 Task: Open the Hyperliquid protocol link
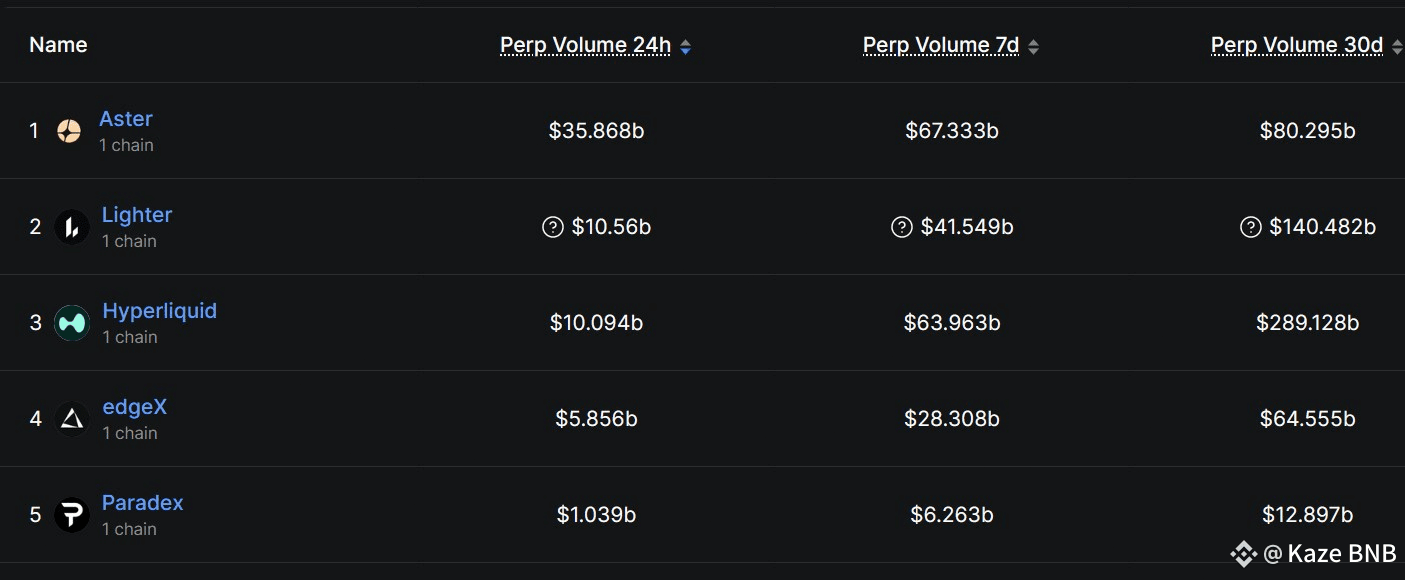(x=160, y=310)
